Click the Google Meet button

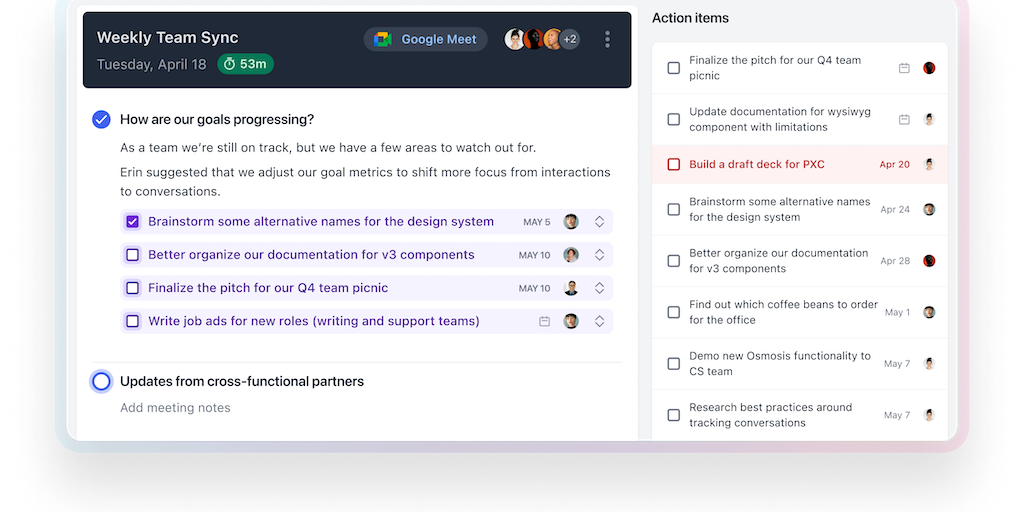coord(426,40)
